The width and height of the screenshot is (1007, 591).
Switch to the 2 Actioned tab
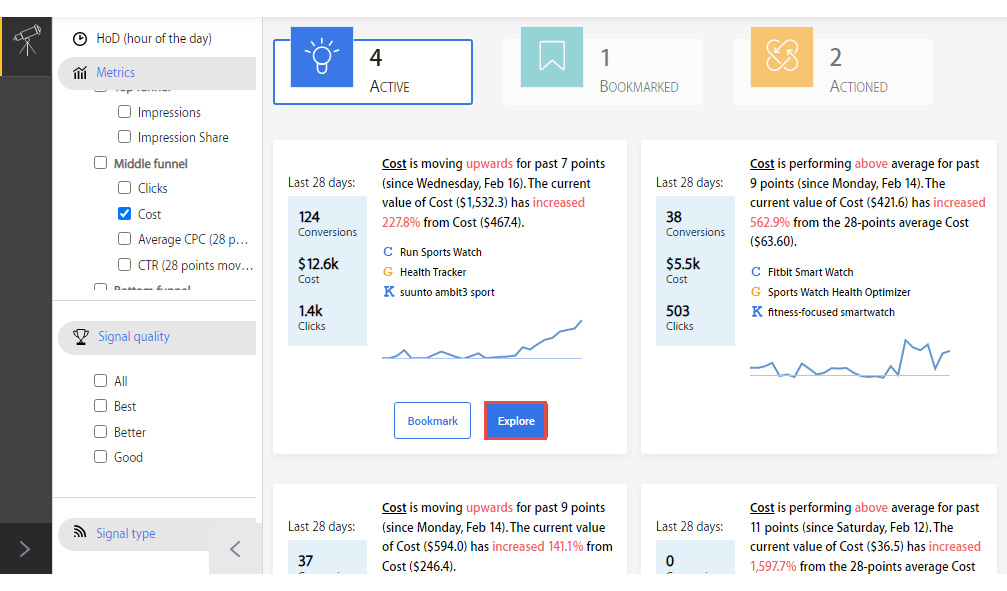click(x=833, y=71)
